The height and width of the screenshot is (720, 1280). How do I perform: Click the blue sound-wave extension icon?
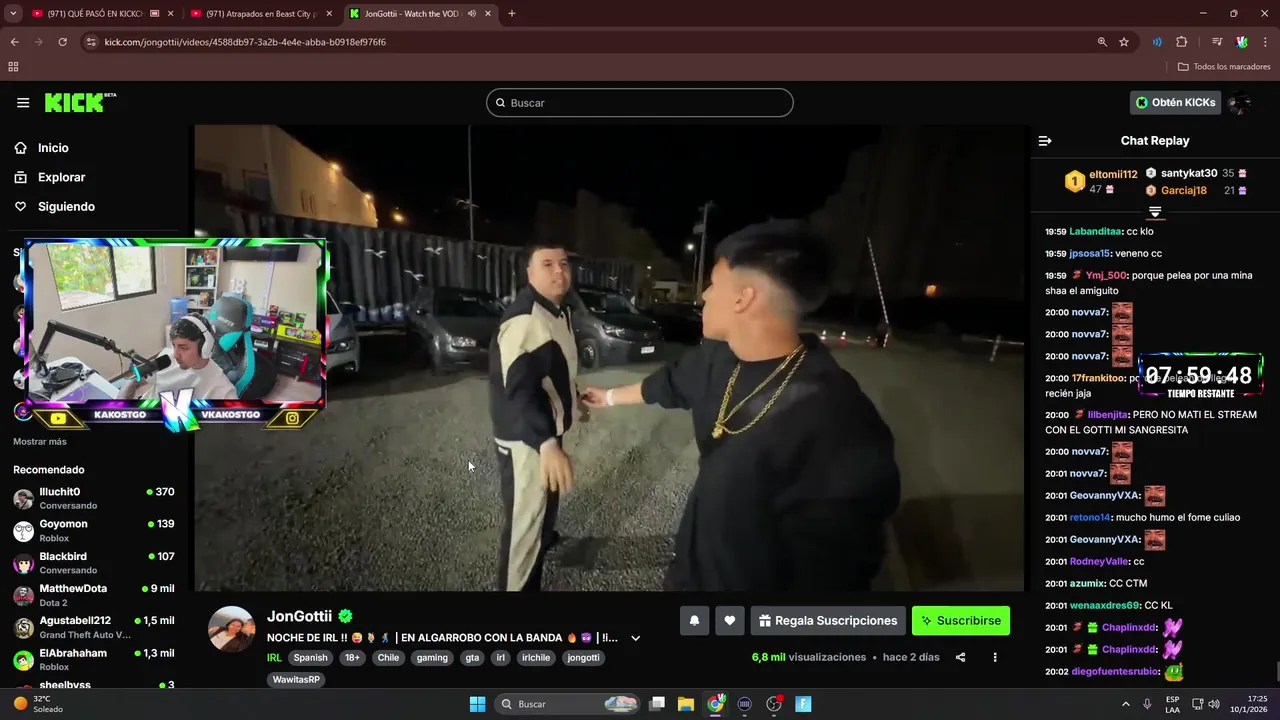click(1157, 42)
